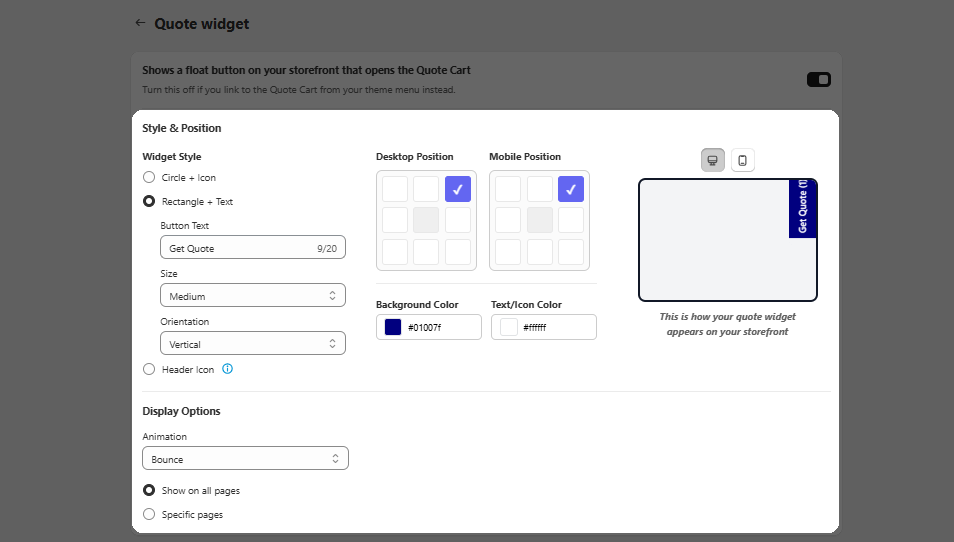
Task: Open the Size dropdown showing Medium
Action: click(253, 296)
